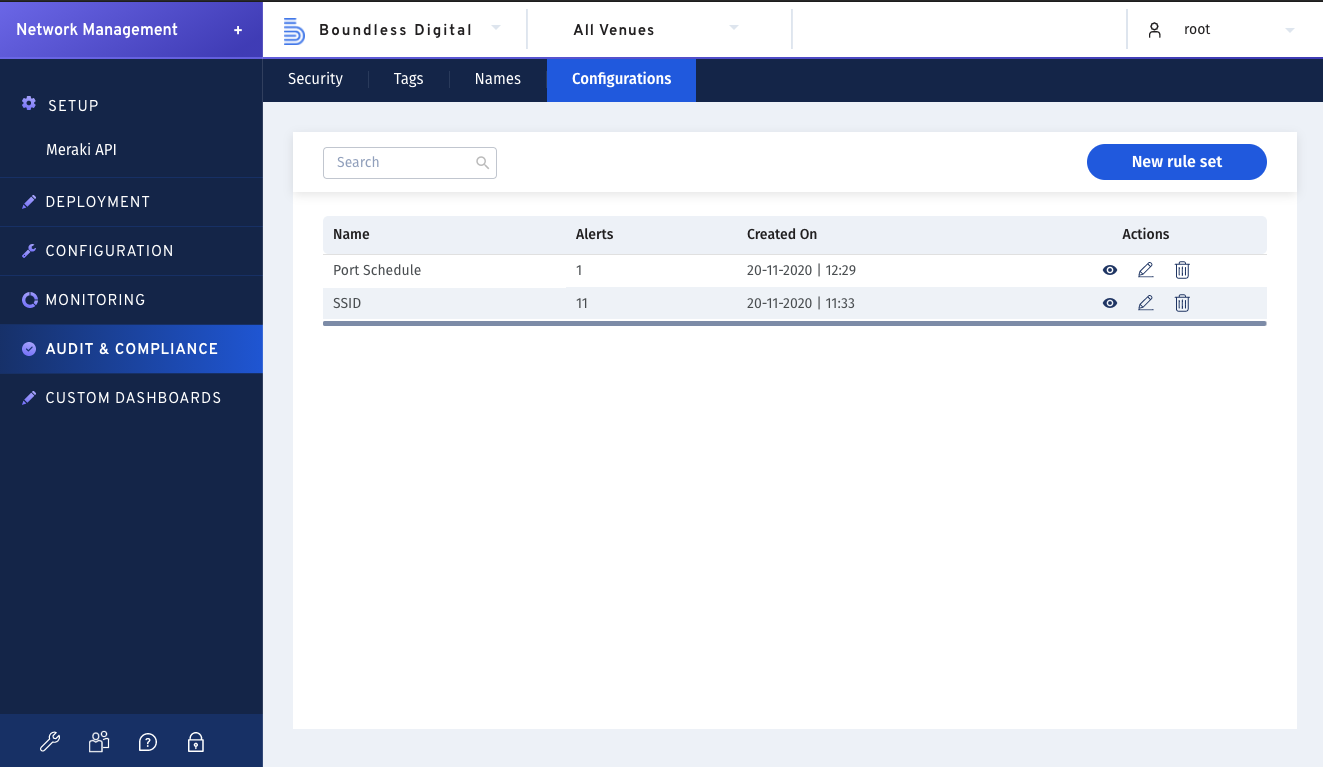Click the plus icon beside Network Management
This screenshot has height=767, width=1323.
click(238, 30)
